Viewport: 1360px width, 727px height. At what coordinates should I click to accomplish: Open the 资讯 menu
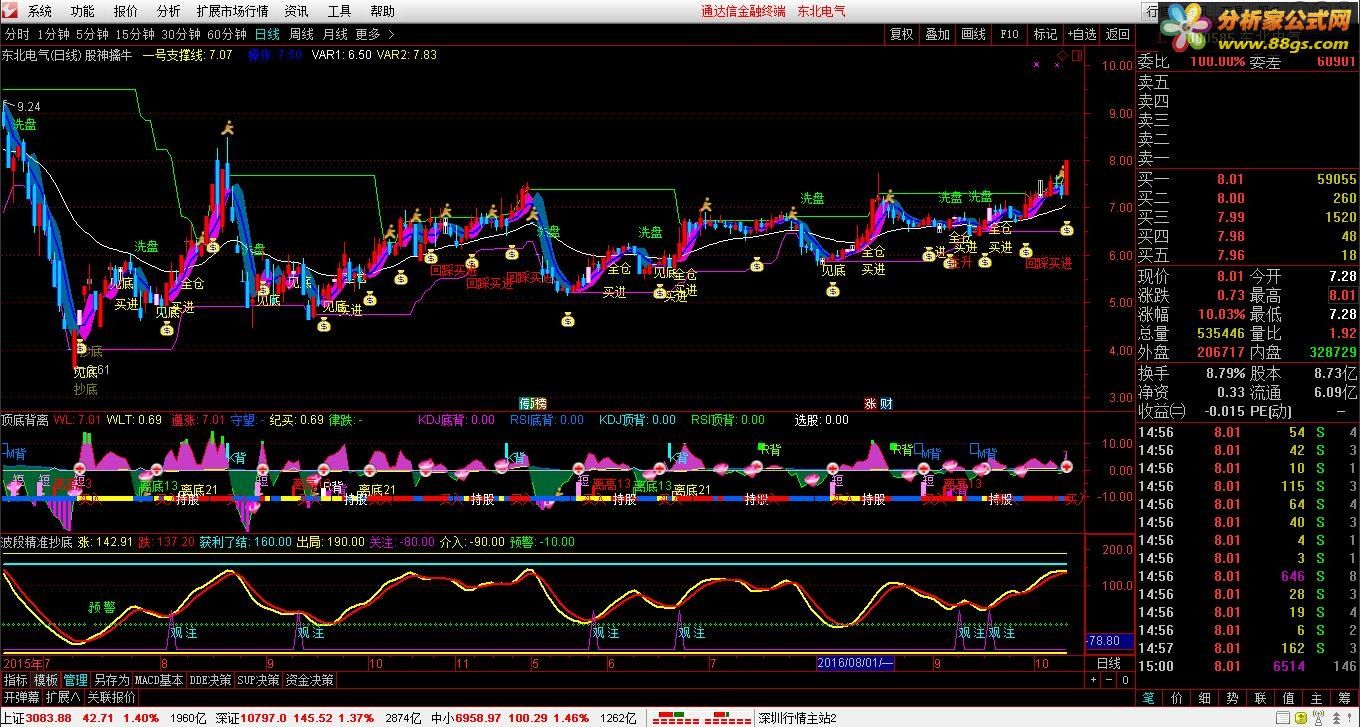296,11
